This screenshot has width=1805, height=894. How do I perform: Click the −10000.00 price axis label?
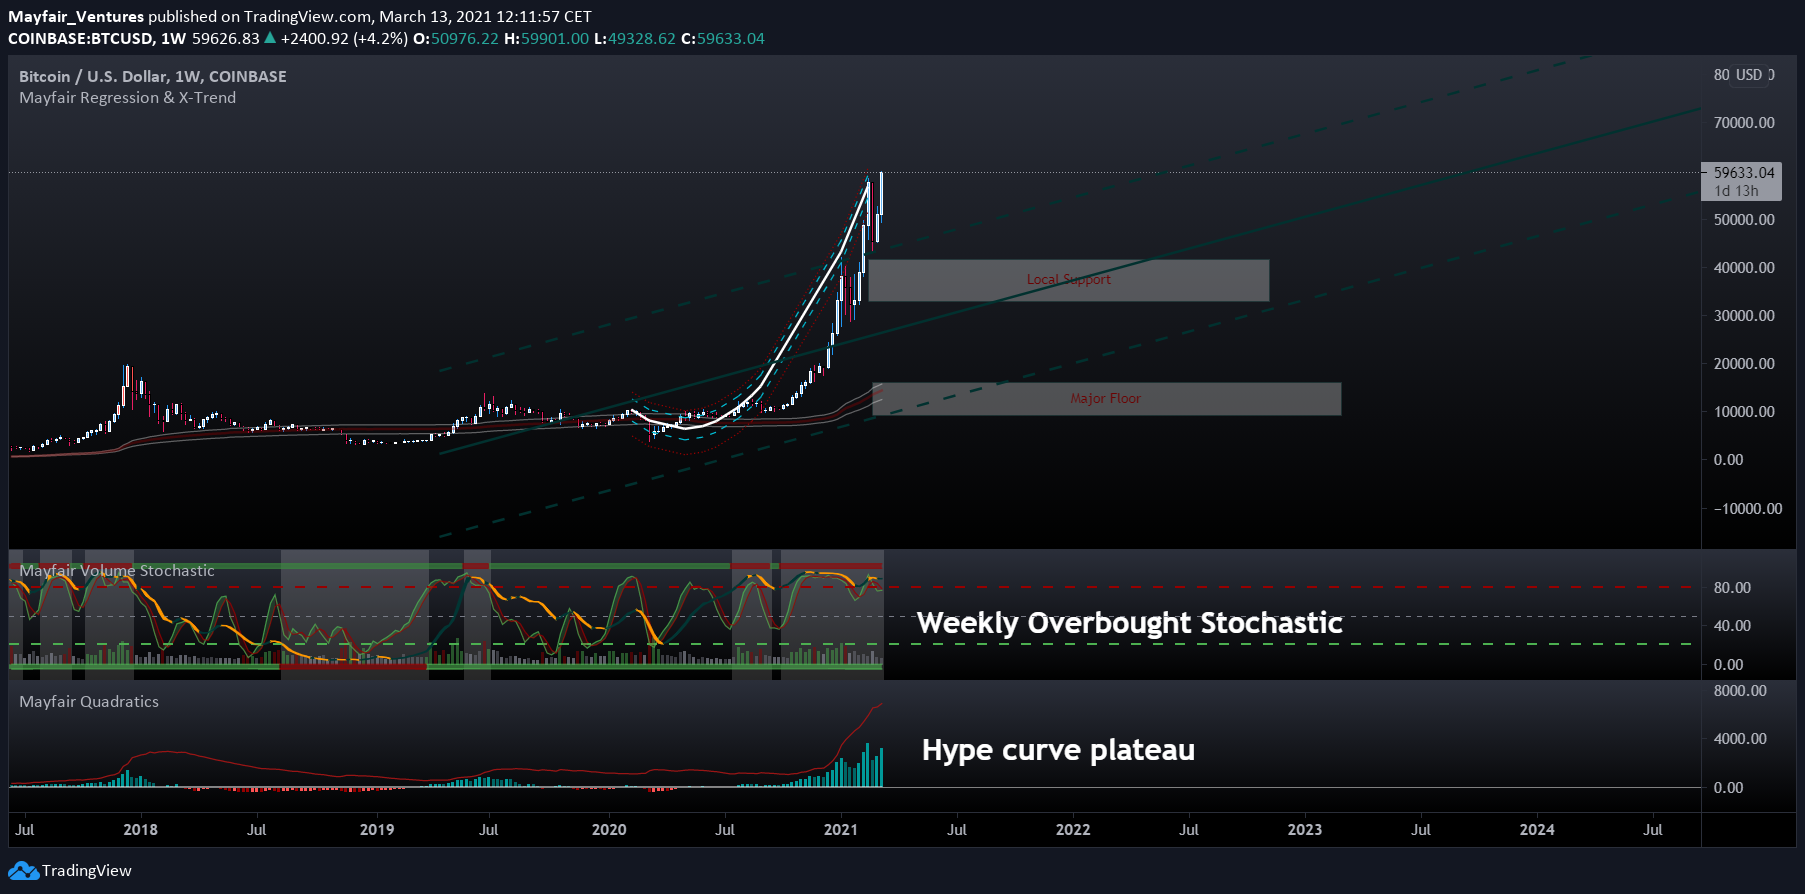(x=1748, y=509)
